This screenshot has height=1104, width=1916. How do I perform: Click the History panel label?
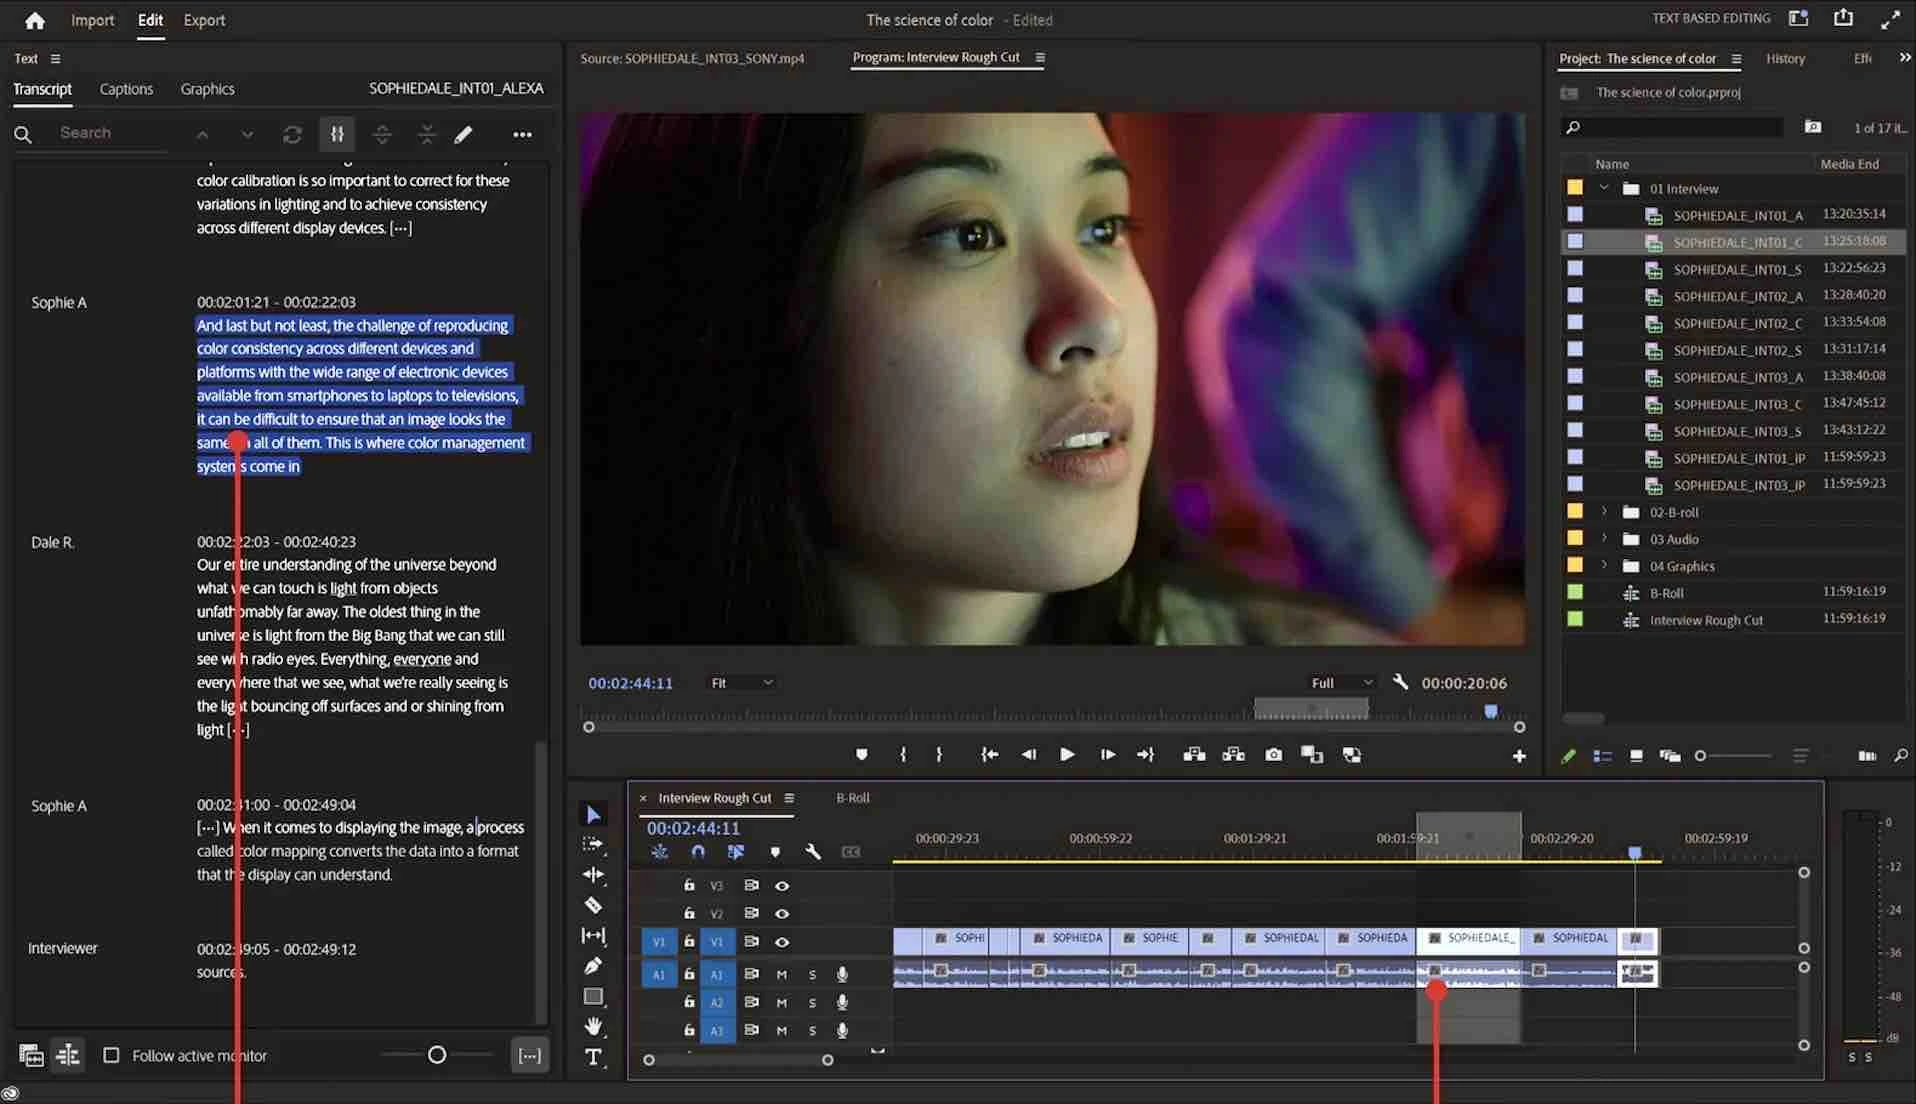coord(1785,58)
